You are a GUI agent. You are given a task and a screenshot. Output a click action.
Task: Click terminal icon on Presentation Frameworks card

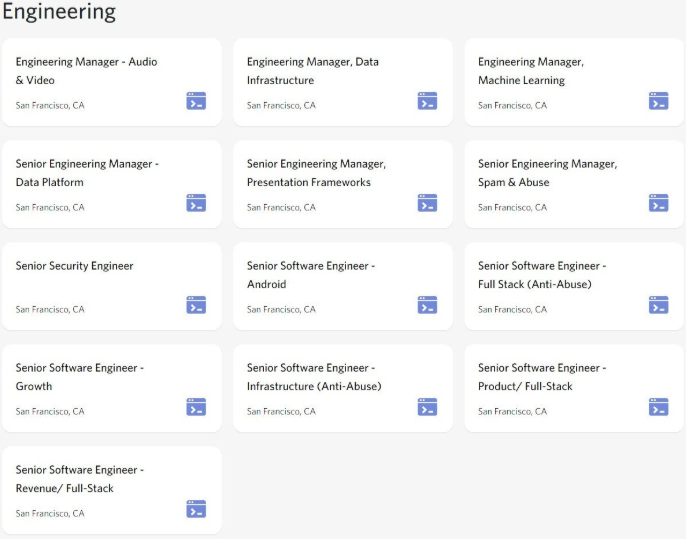tap(427, 202)
